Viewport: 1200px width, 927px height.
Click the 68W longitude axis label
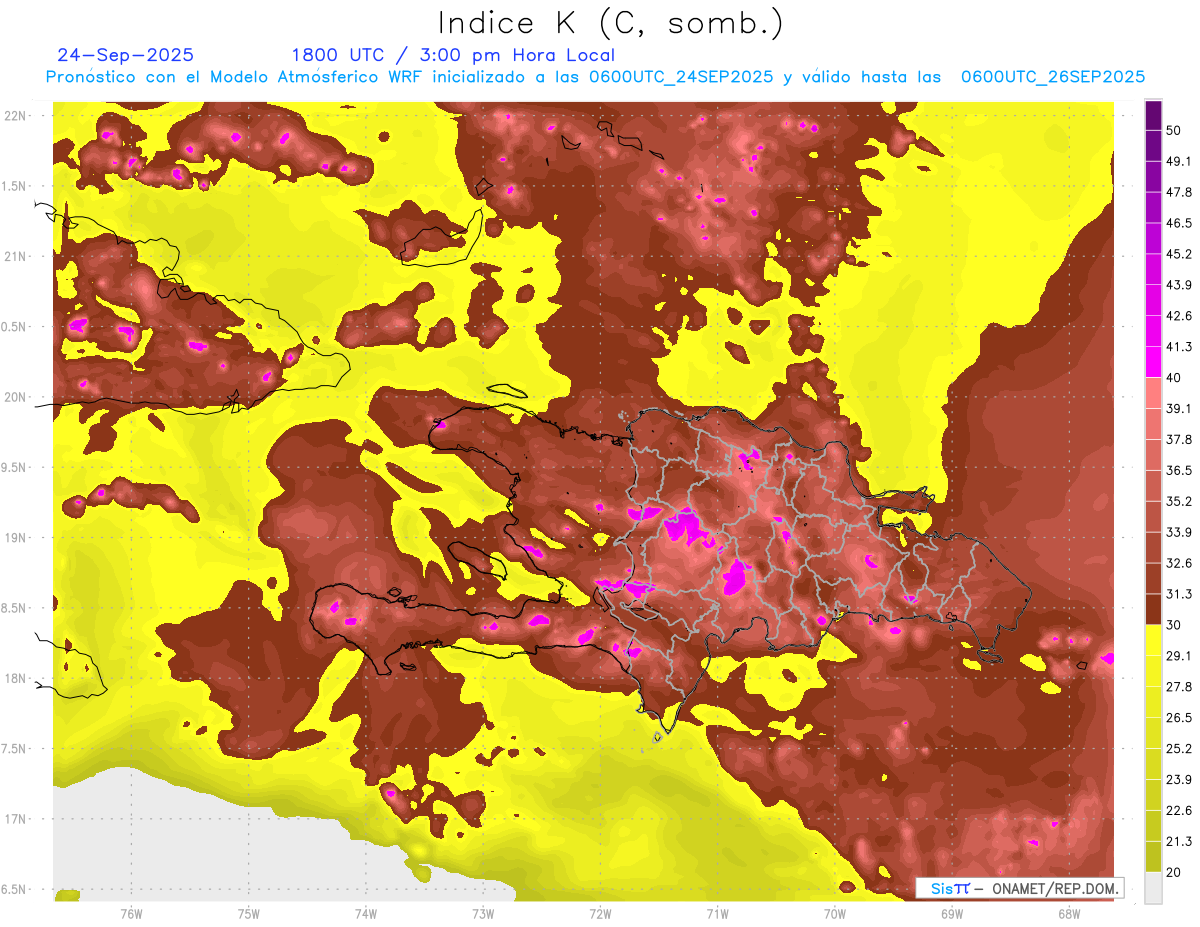(x=1068, y=913)
